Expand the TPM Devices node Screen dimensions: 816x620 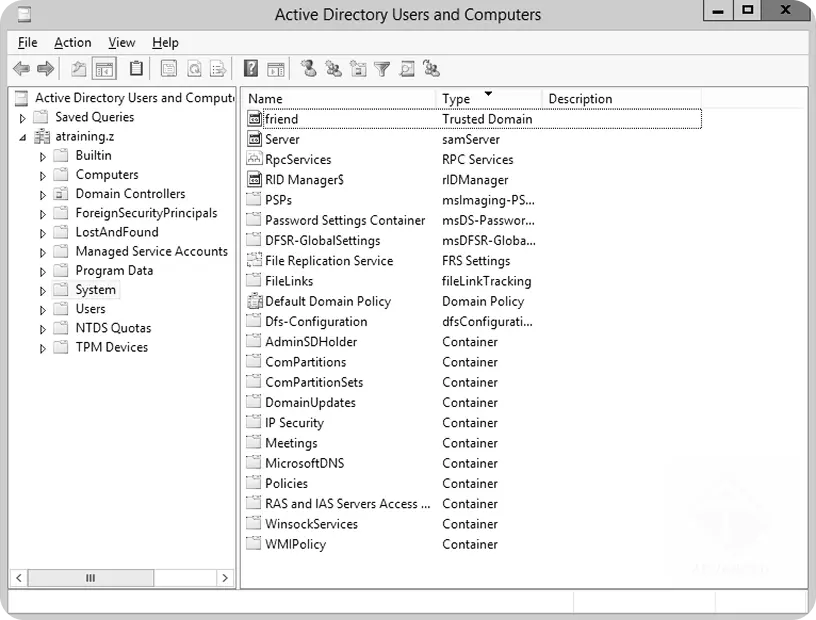[x=43, y=348]
